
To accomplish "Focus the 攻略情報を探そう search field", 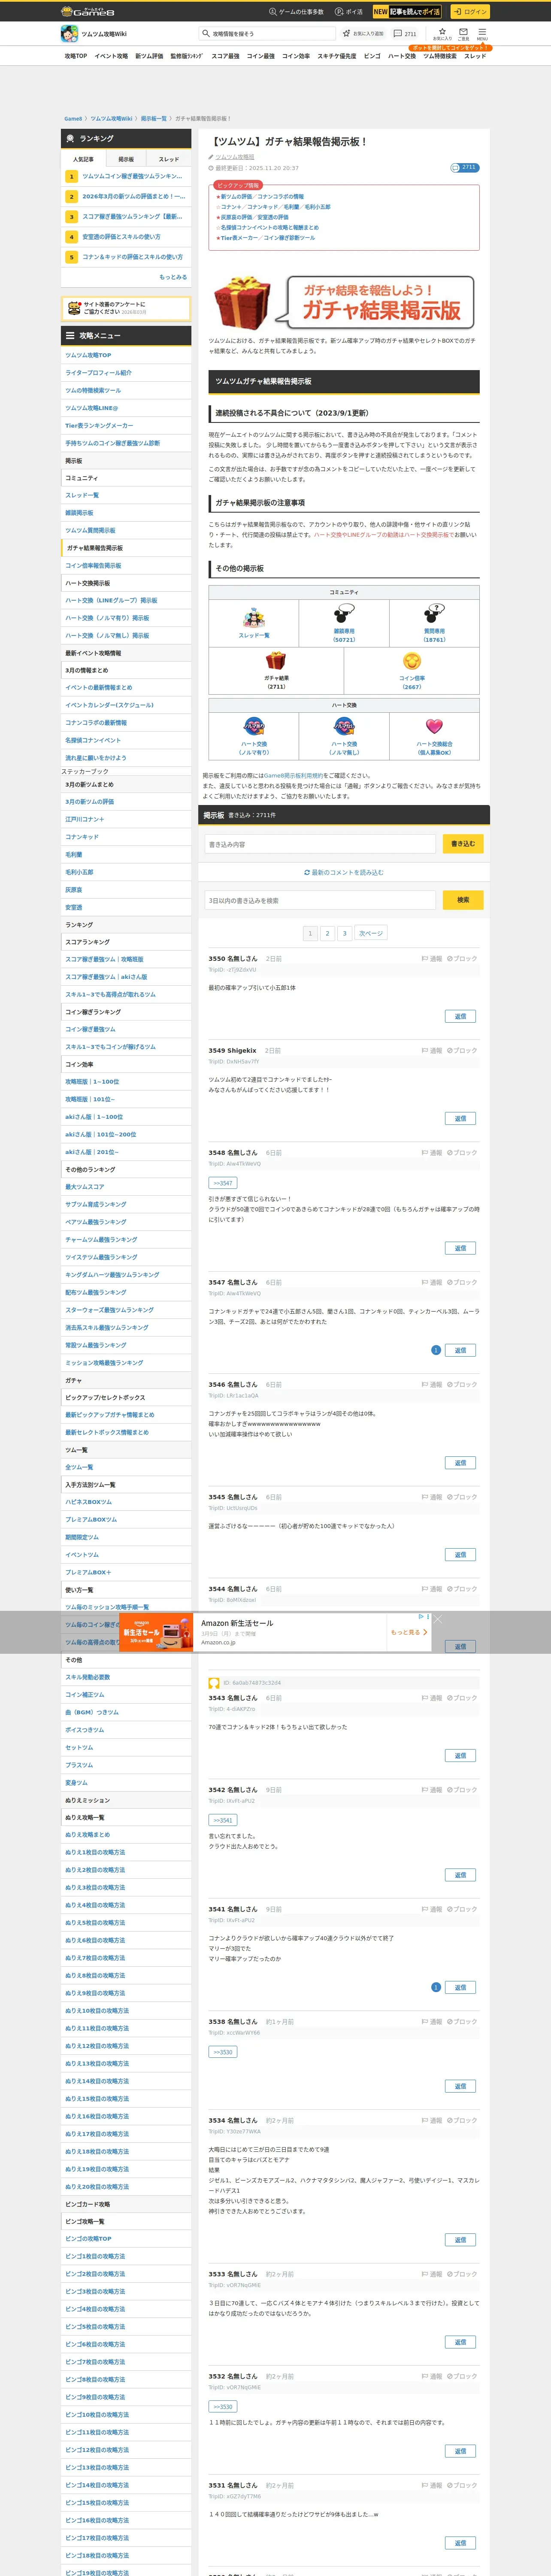I will pyautogui.click(x=266, y=34).
